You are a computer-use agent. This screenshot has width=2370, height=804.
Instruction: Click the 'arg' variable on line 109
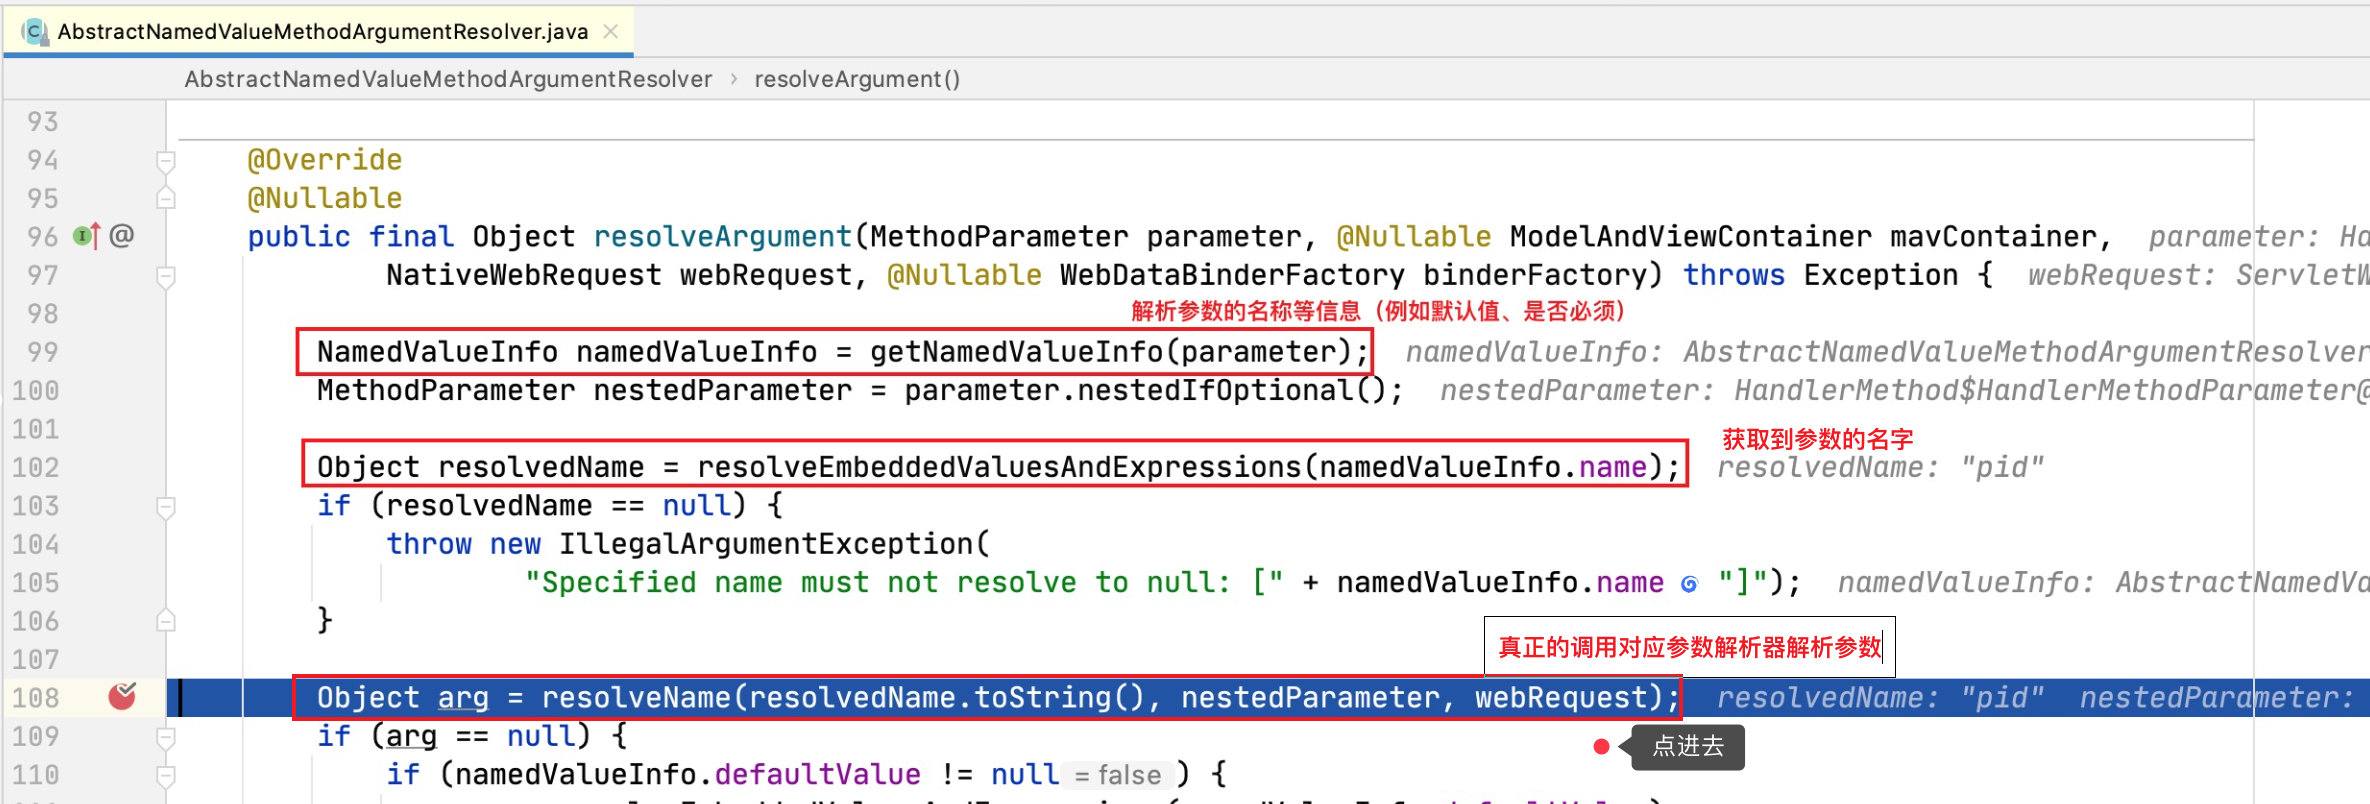[411, 737]
